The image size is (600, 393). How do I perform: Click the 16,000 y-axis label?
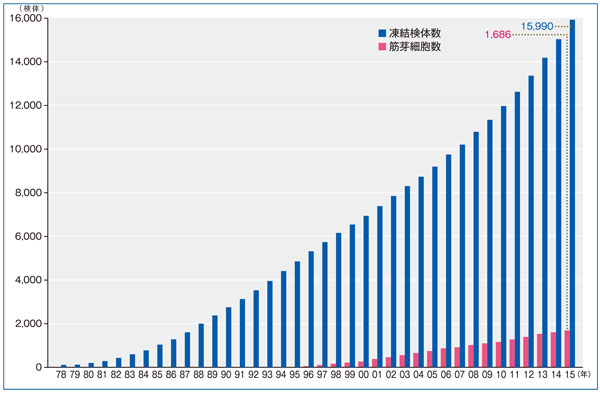point(26,18)
